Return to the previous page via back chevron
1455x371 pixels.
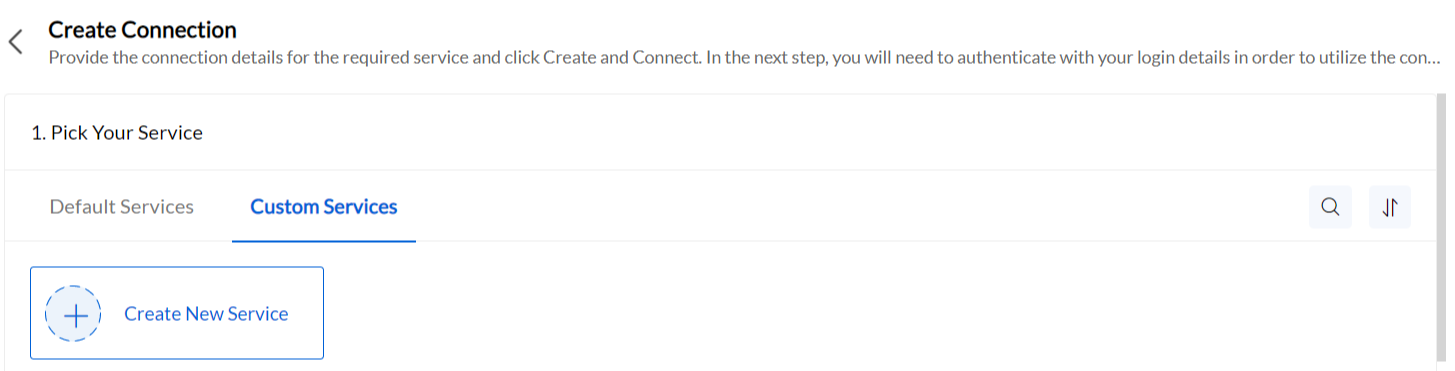coord(15,42)
